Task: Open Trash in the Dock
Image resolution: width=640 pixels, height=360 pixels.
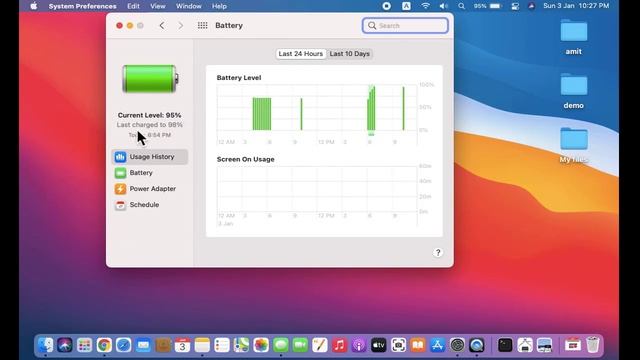Action: (593, 345)
